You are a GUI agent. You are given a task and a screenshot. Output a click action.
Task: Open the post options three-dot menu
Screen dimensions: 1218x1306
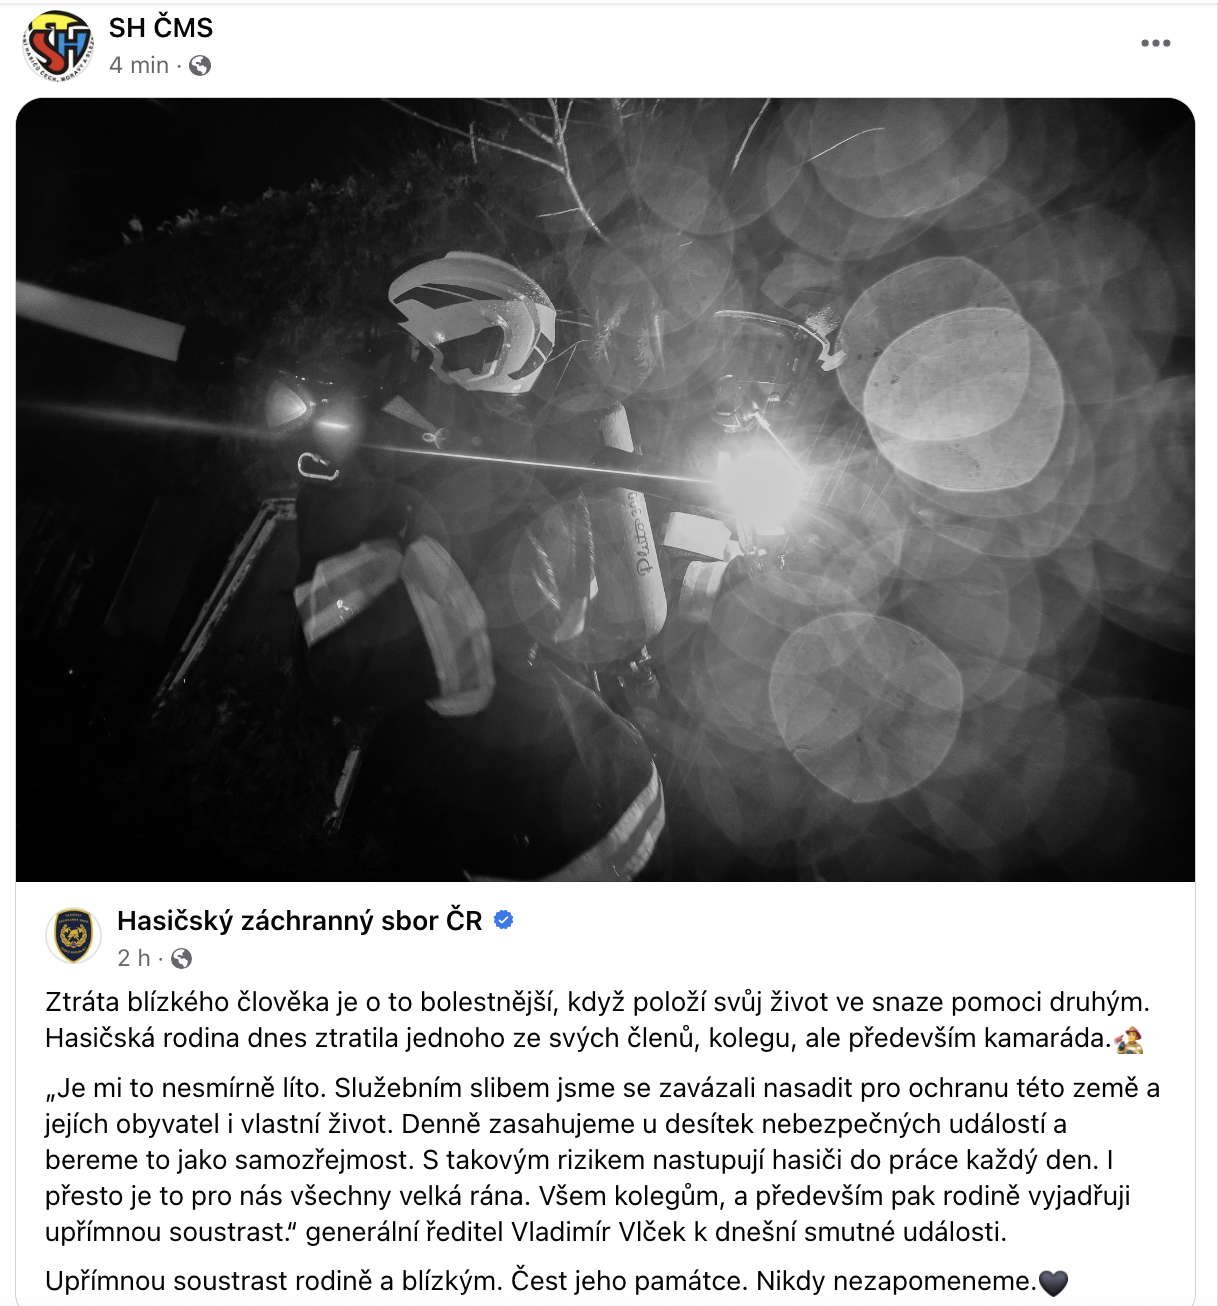pos(1155,43)
